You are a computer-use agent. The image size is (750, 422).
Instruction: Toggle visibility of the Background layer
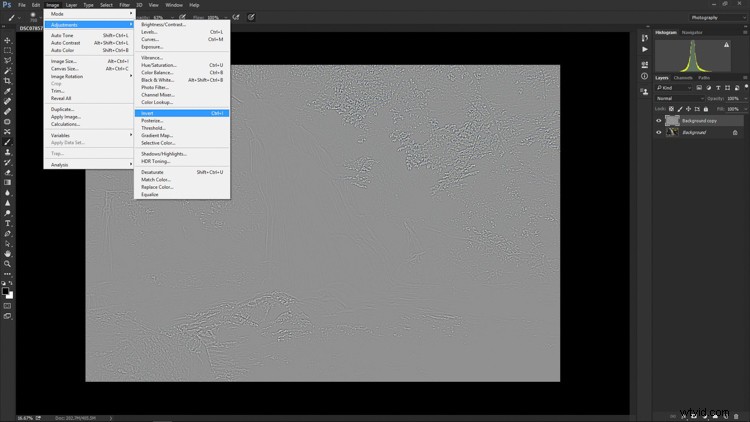pyautogui.click(x=659, y=132)
